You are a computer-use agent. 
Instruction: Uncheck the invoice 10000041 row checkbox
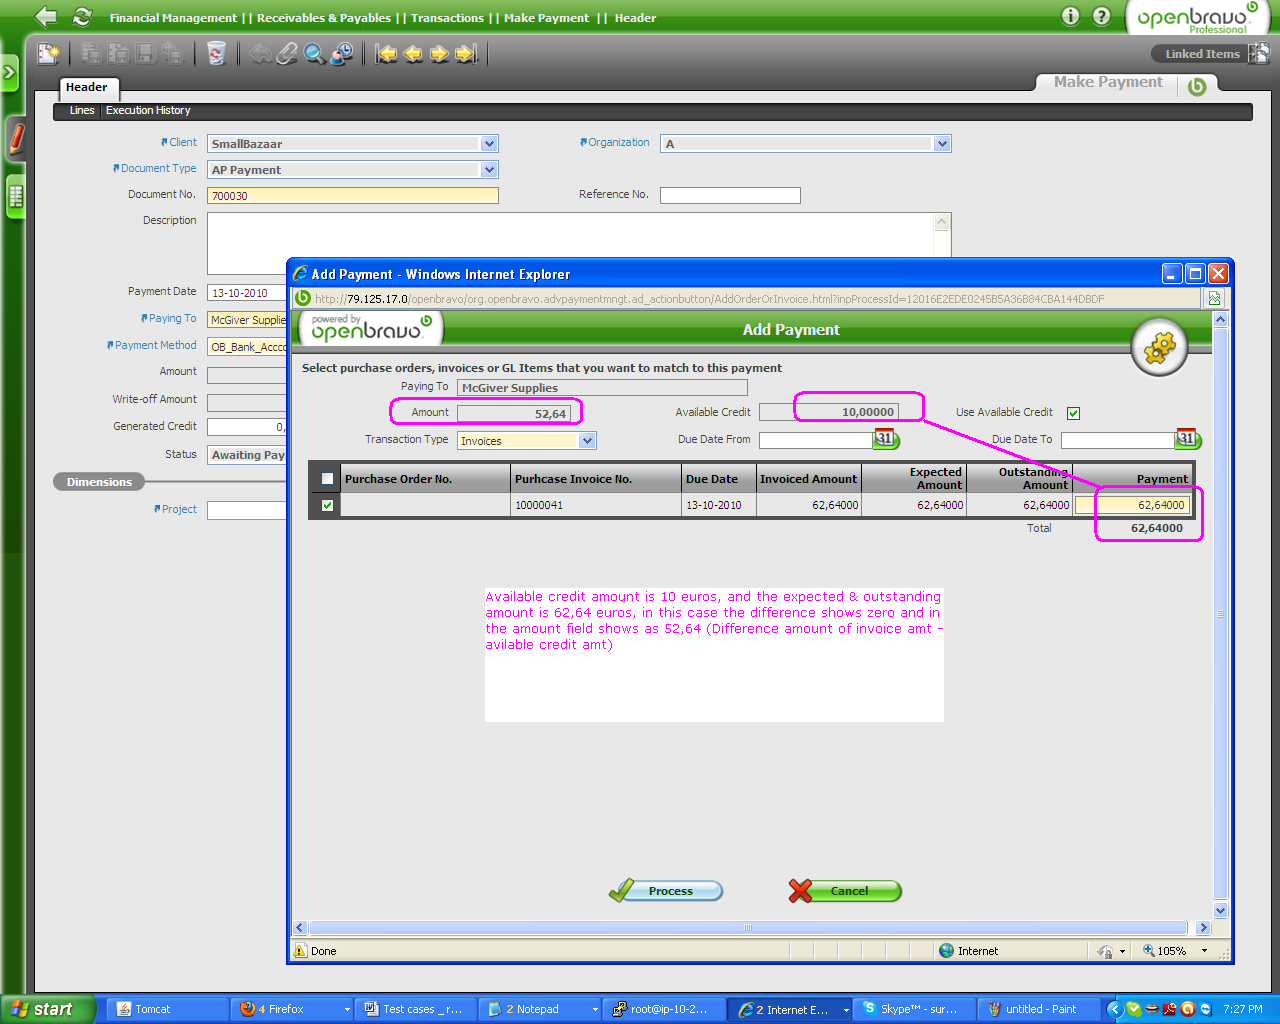click(327, 506)
